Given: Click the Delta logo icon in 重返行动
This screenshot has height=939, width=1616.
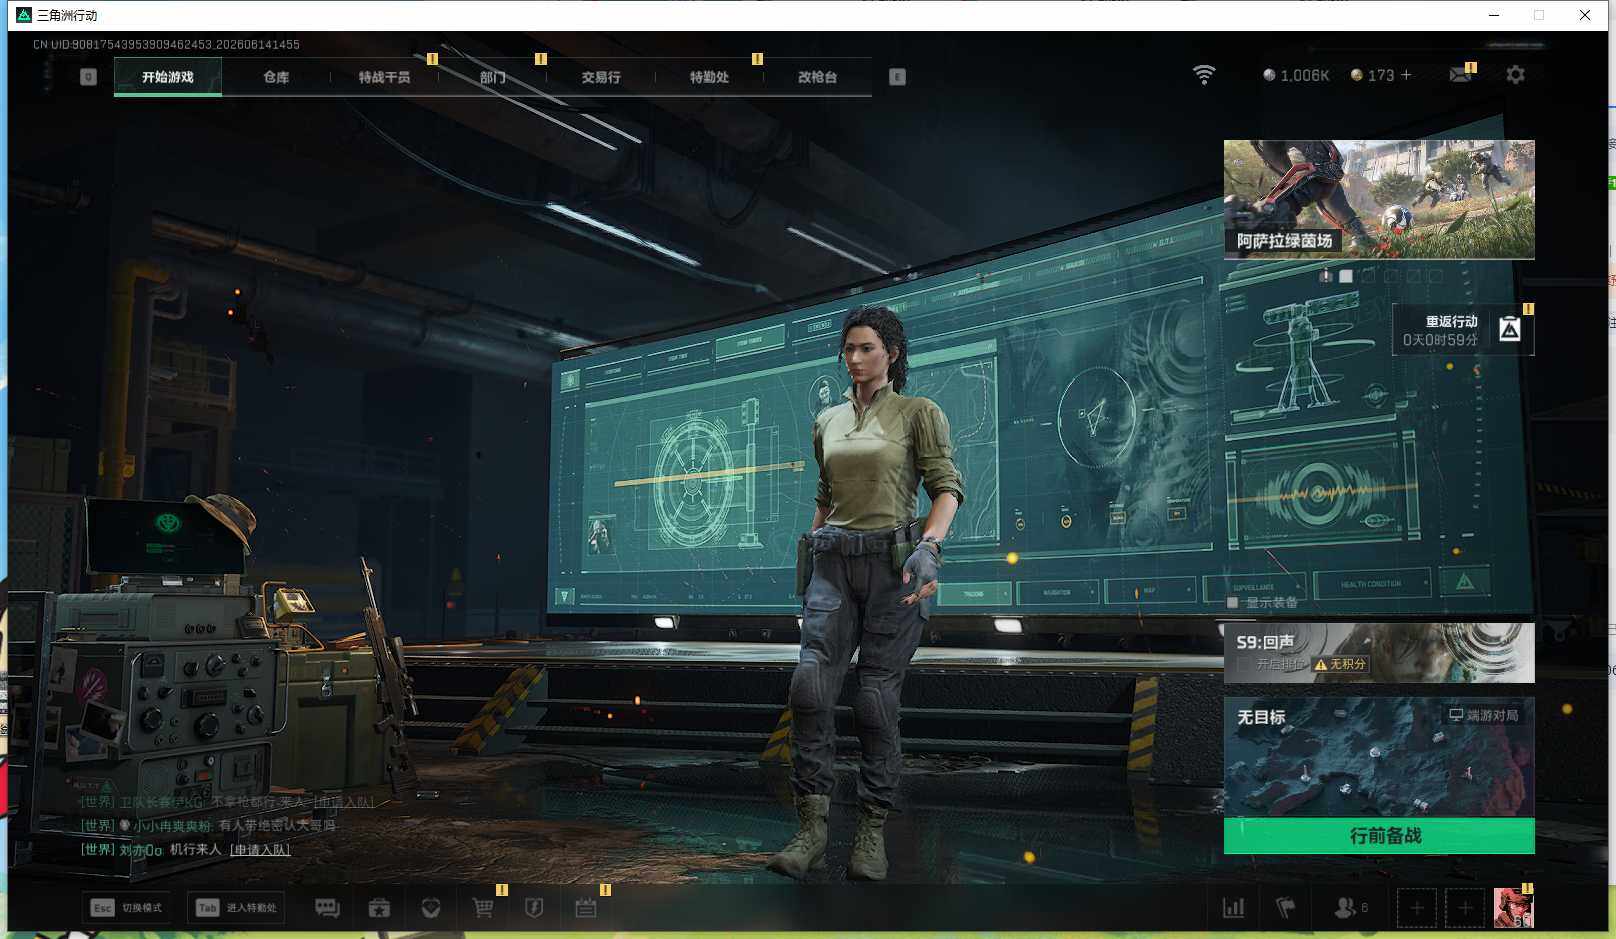Looking at the screenshot, I should coord(1510,329).
